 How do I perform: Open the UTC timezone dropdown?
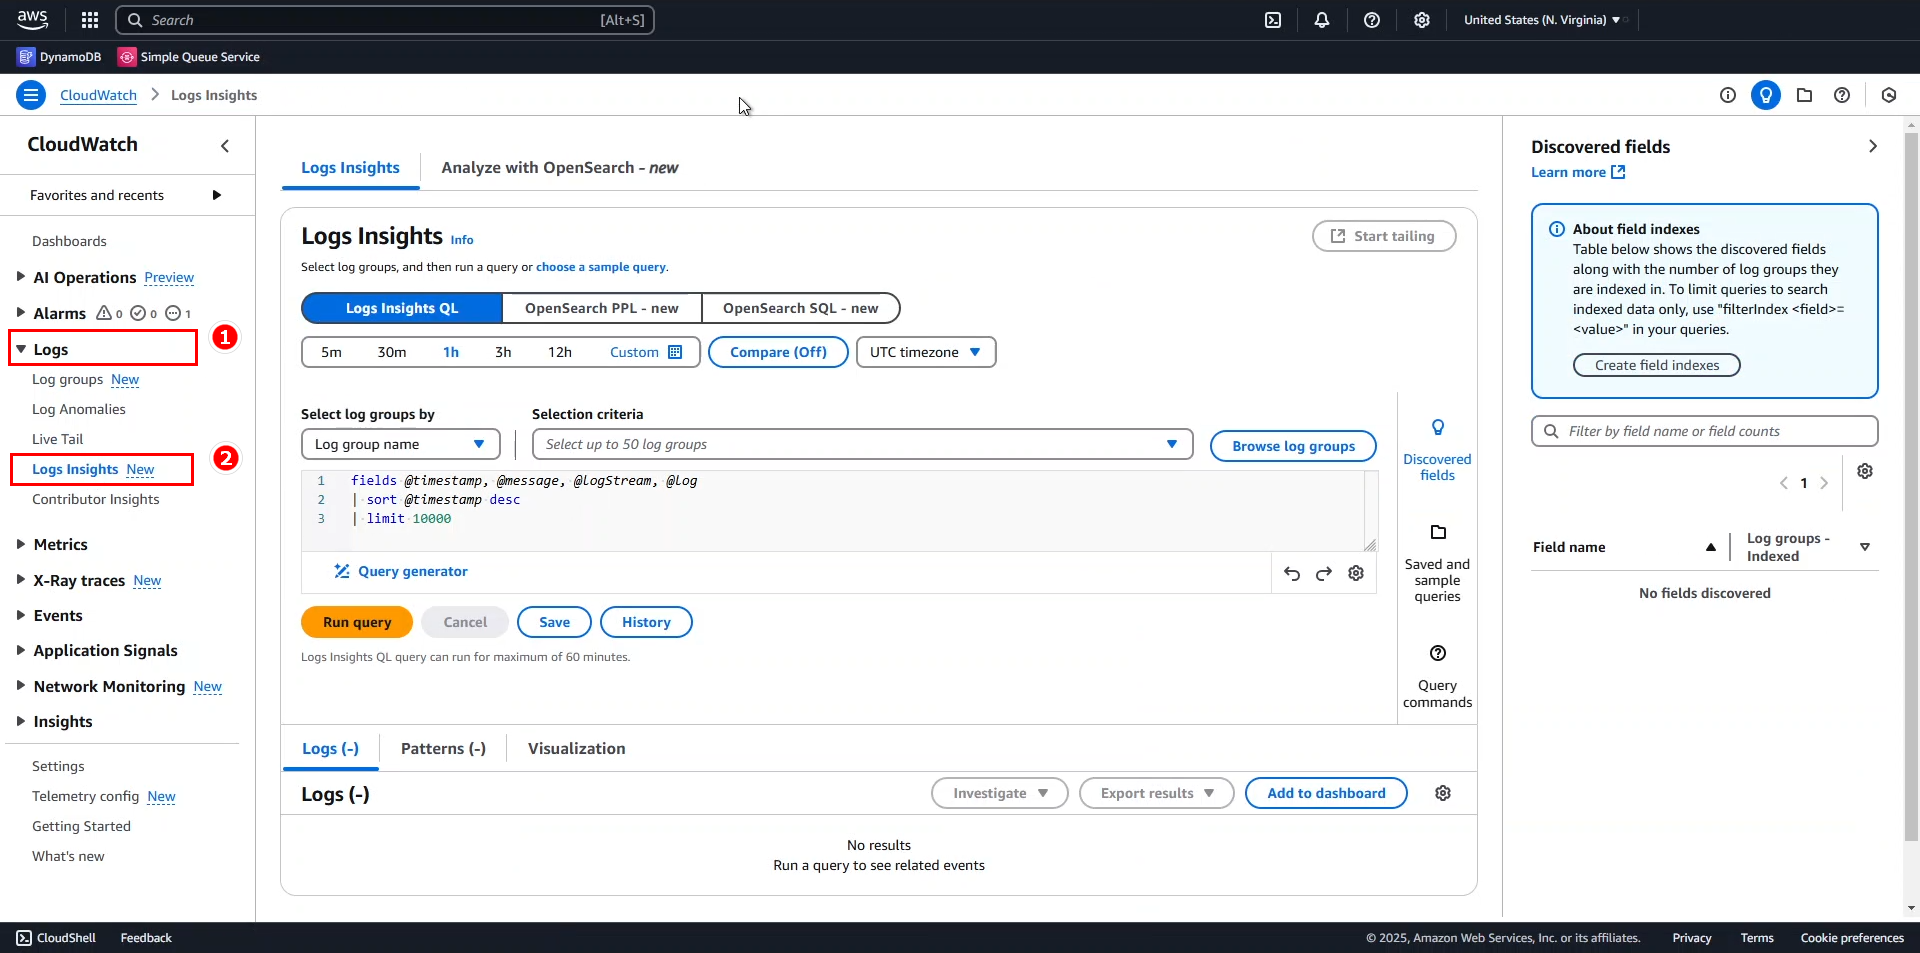pos(925,352)
